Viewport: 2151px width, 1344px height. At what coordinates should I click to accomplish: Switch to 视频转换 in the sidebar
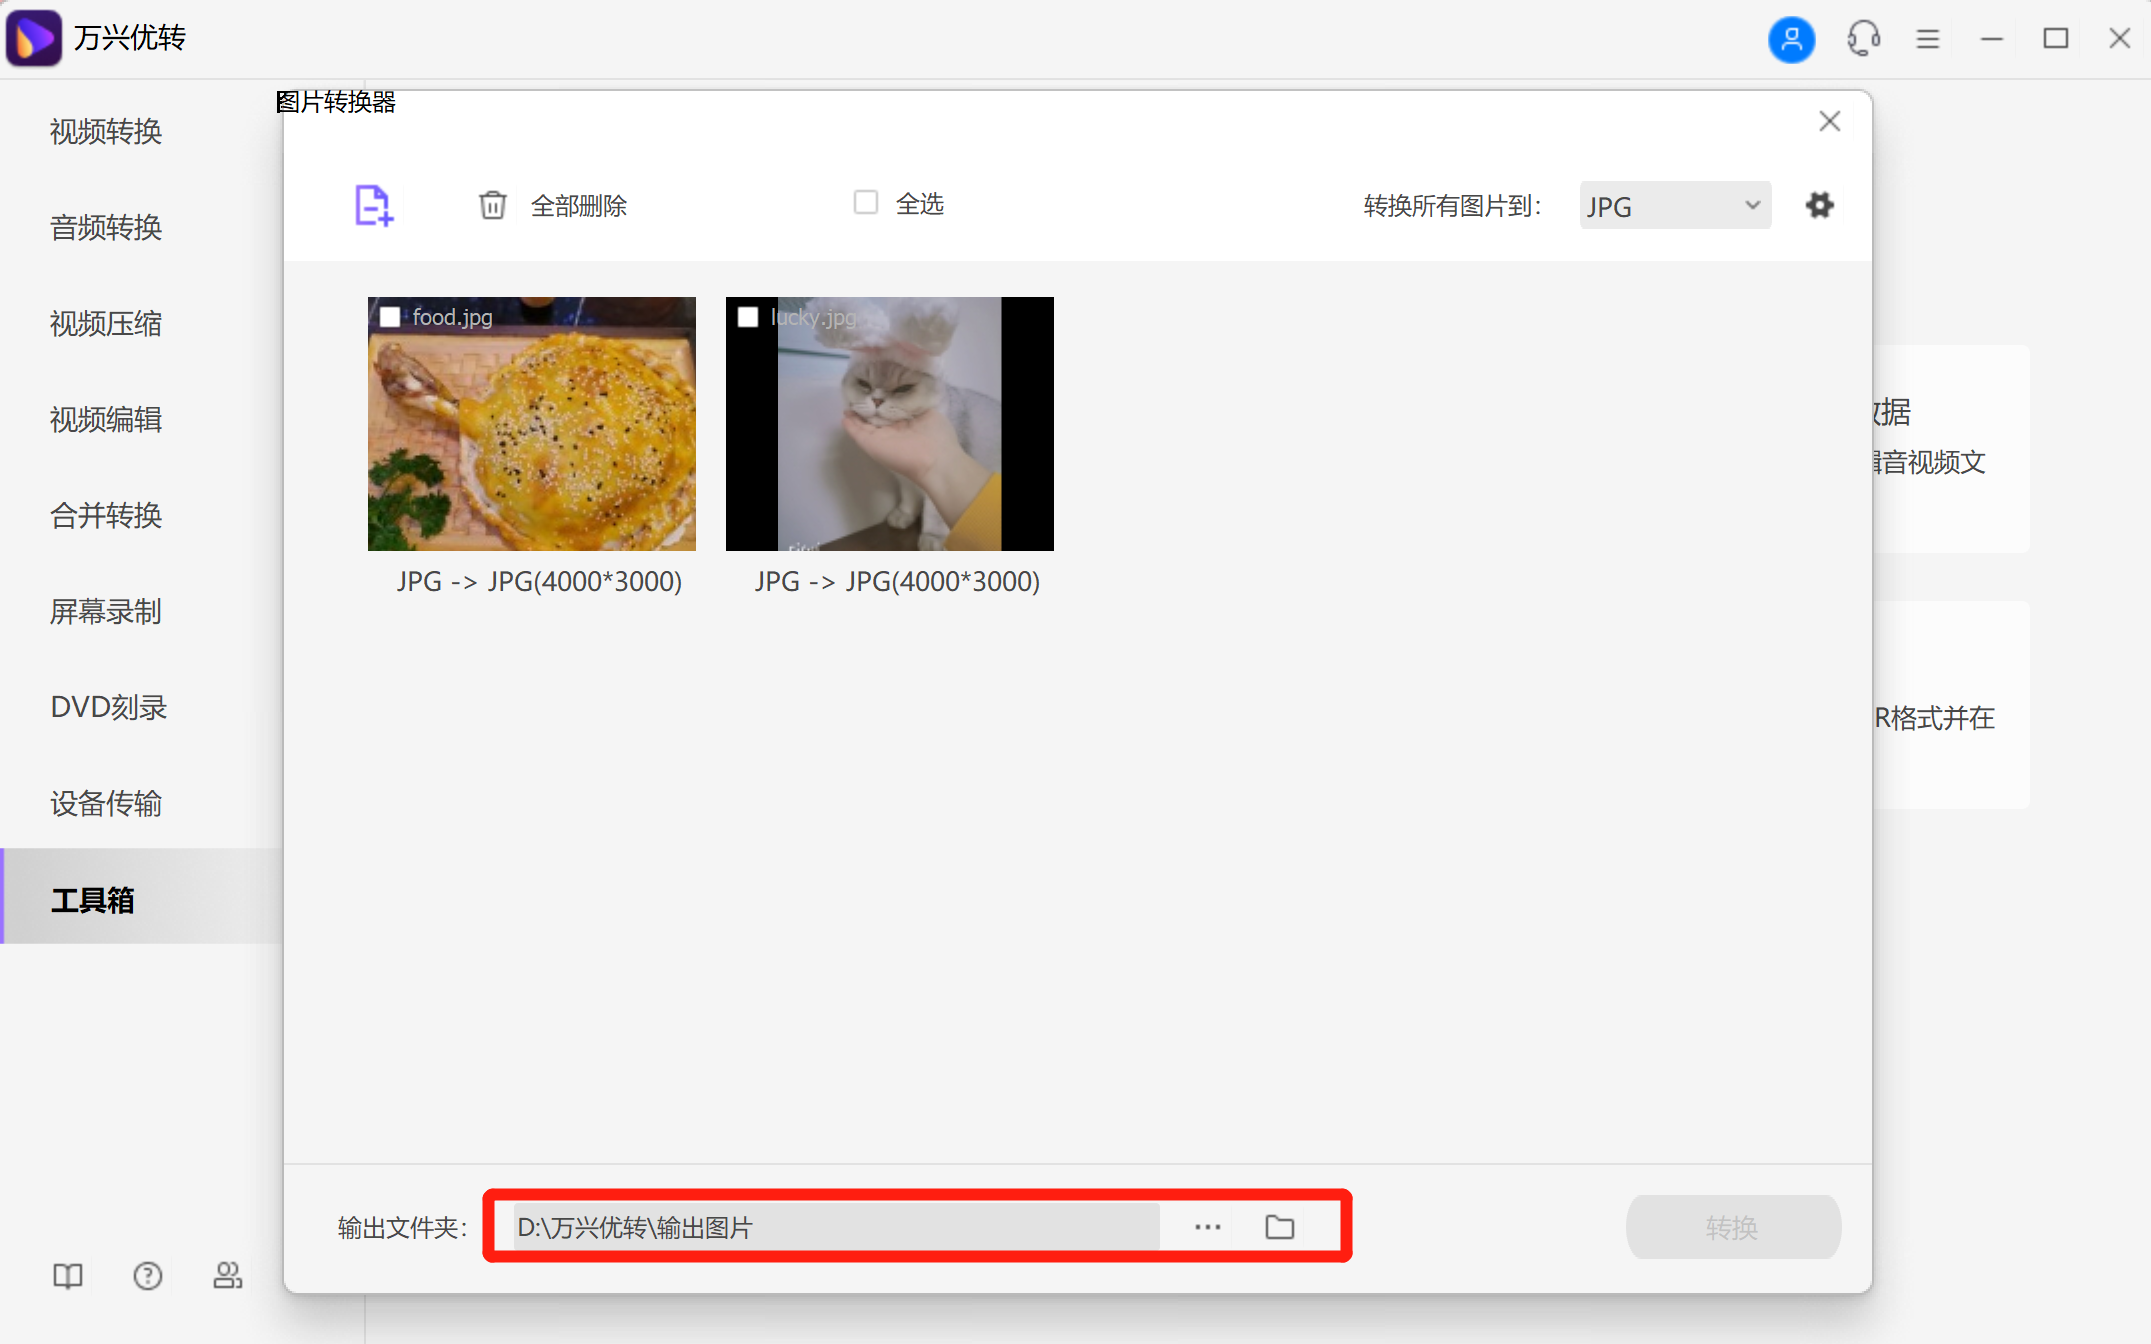pyautogui.click(x=105, y=131)
